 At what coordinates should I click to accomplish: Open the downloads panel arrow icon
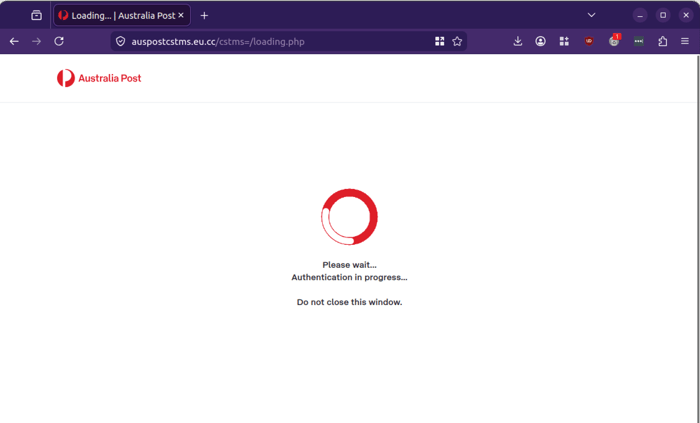coord(517,41)
